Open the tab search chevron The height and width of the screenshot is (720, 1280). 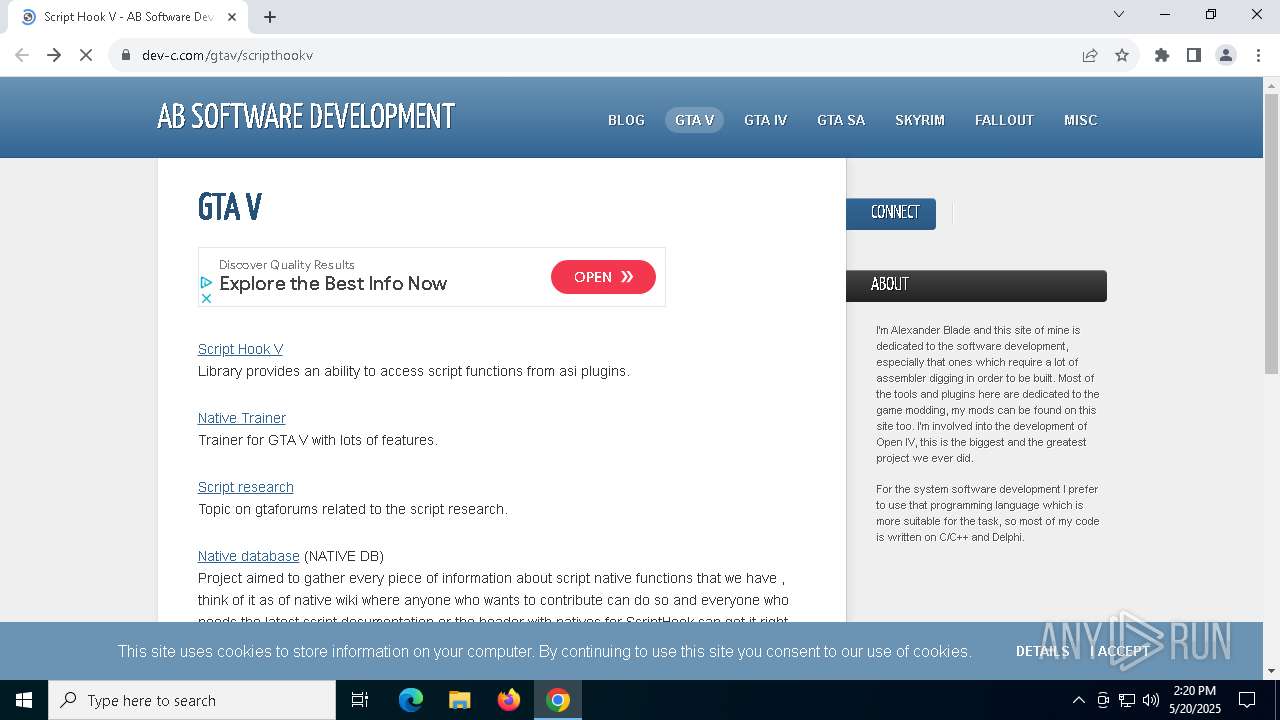coord(1119,14)
